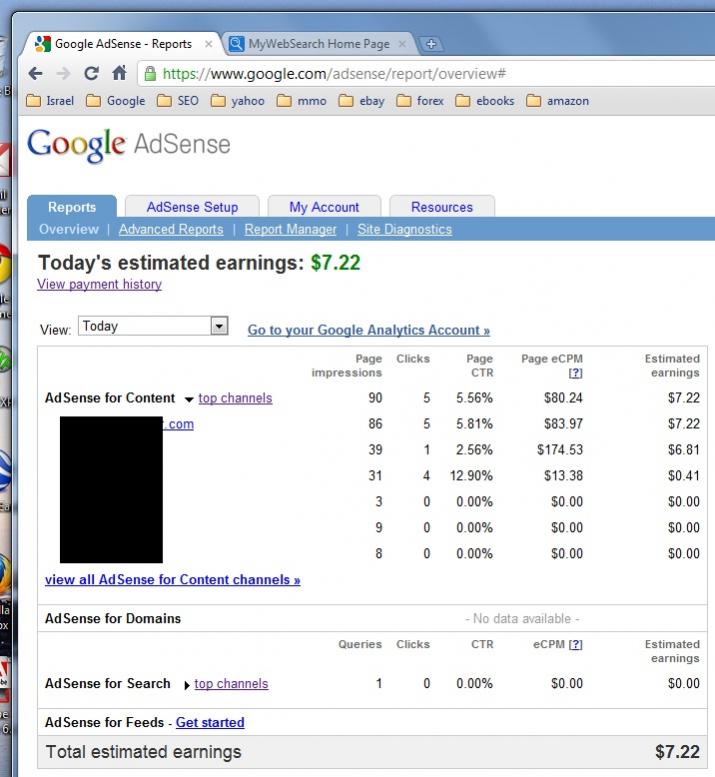Image resolution: width=715 pixels, height=777 pixels.
Task: Reload the page with the refresh icon
Action: click(91, 74)
